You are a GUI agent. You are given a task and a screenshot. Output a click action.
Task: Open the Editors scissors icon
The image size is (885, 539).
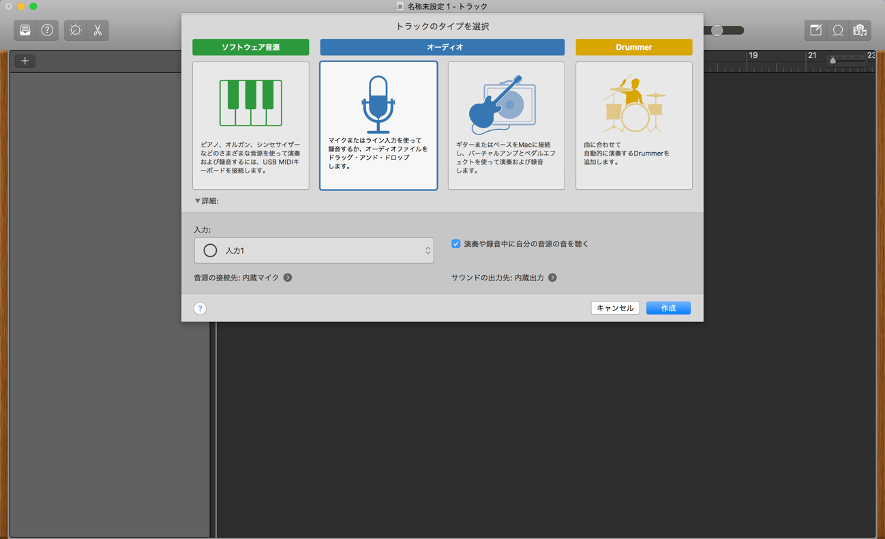(x=98, y=30)
